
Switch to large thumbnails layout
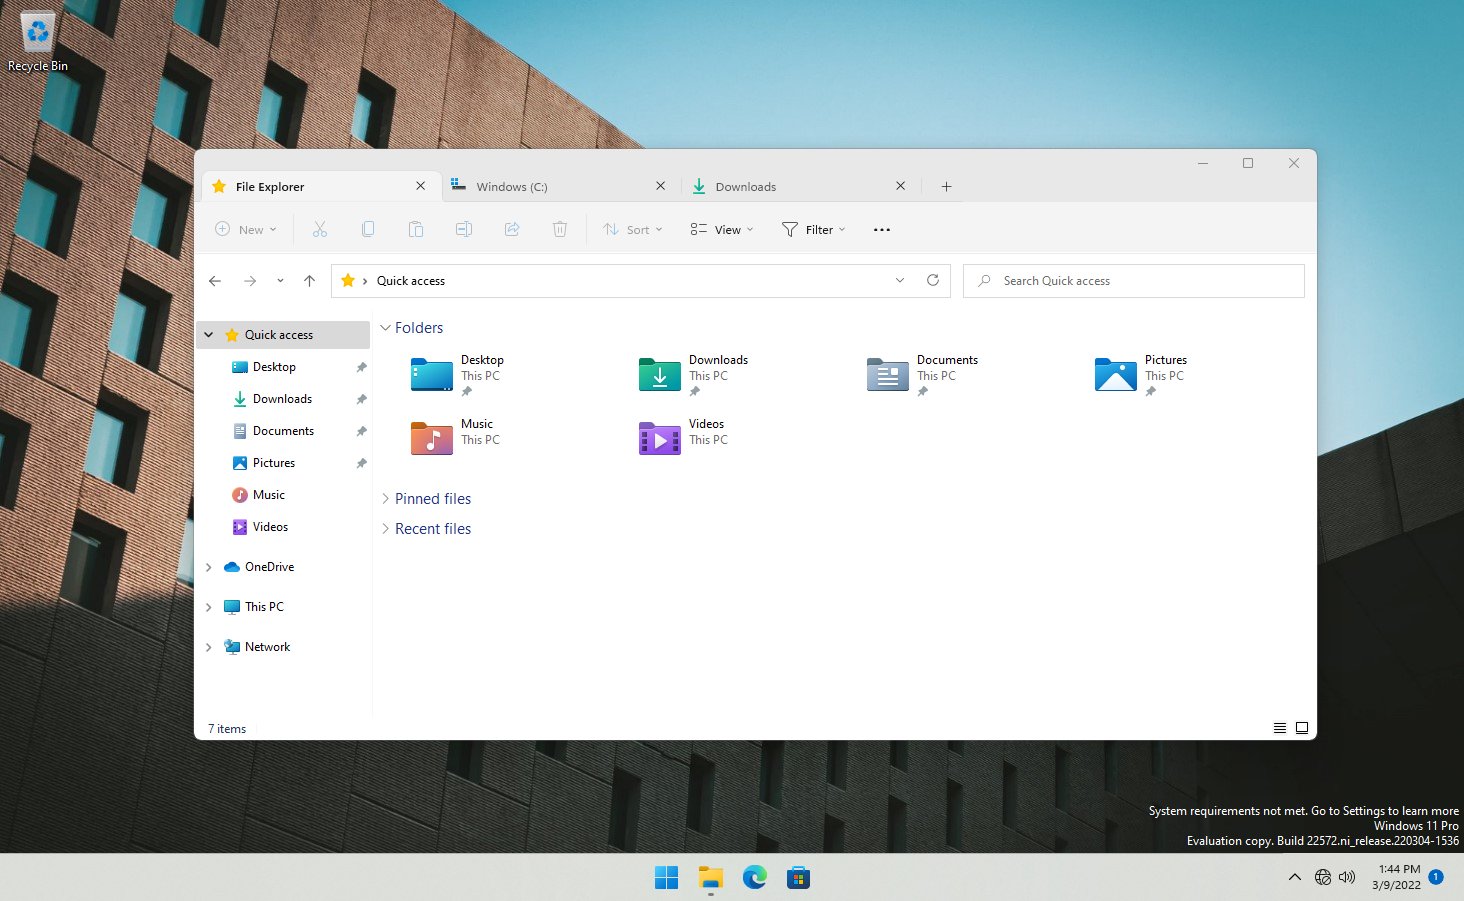(x=1301, y=727)
